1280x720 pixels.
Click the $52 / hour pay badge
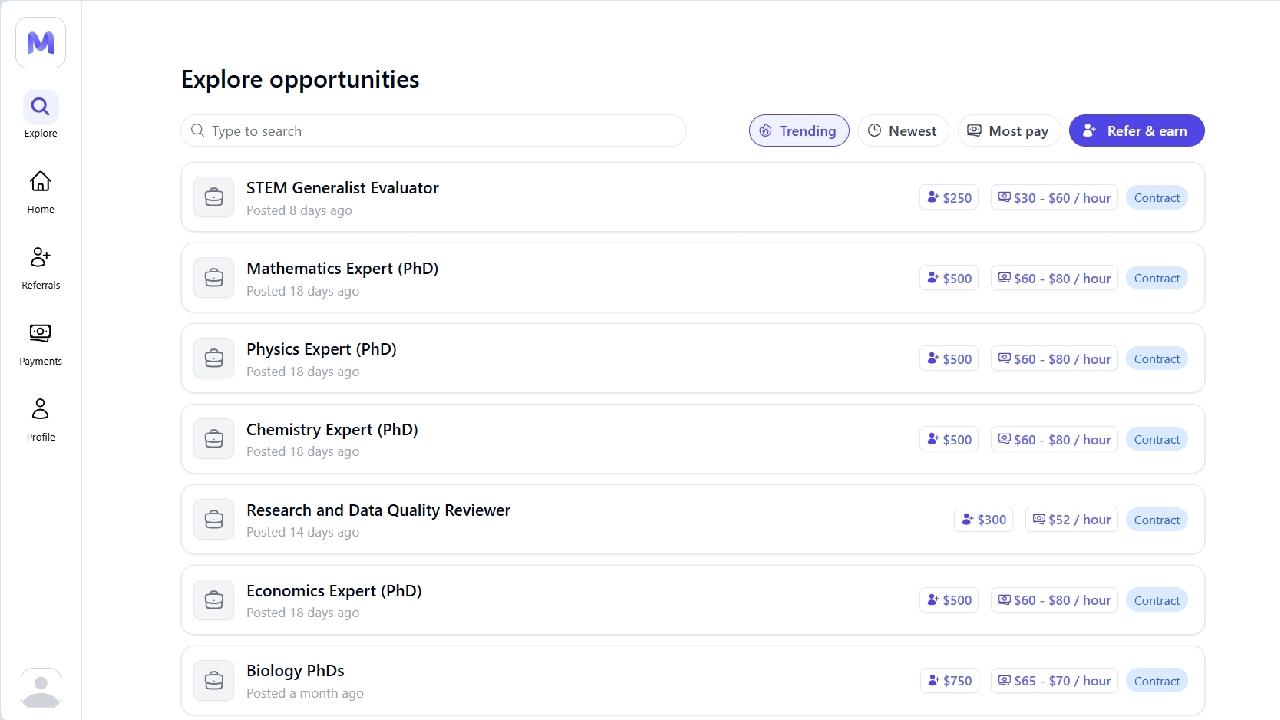point(1071,519)
